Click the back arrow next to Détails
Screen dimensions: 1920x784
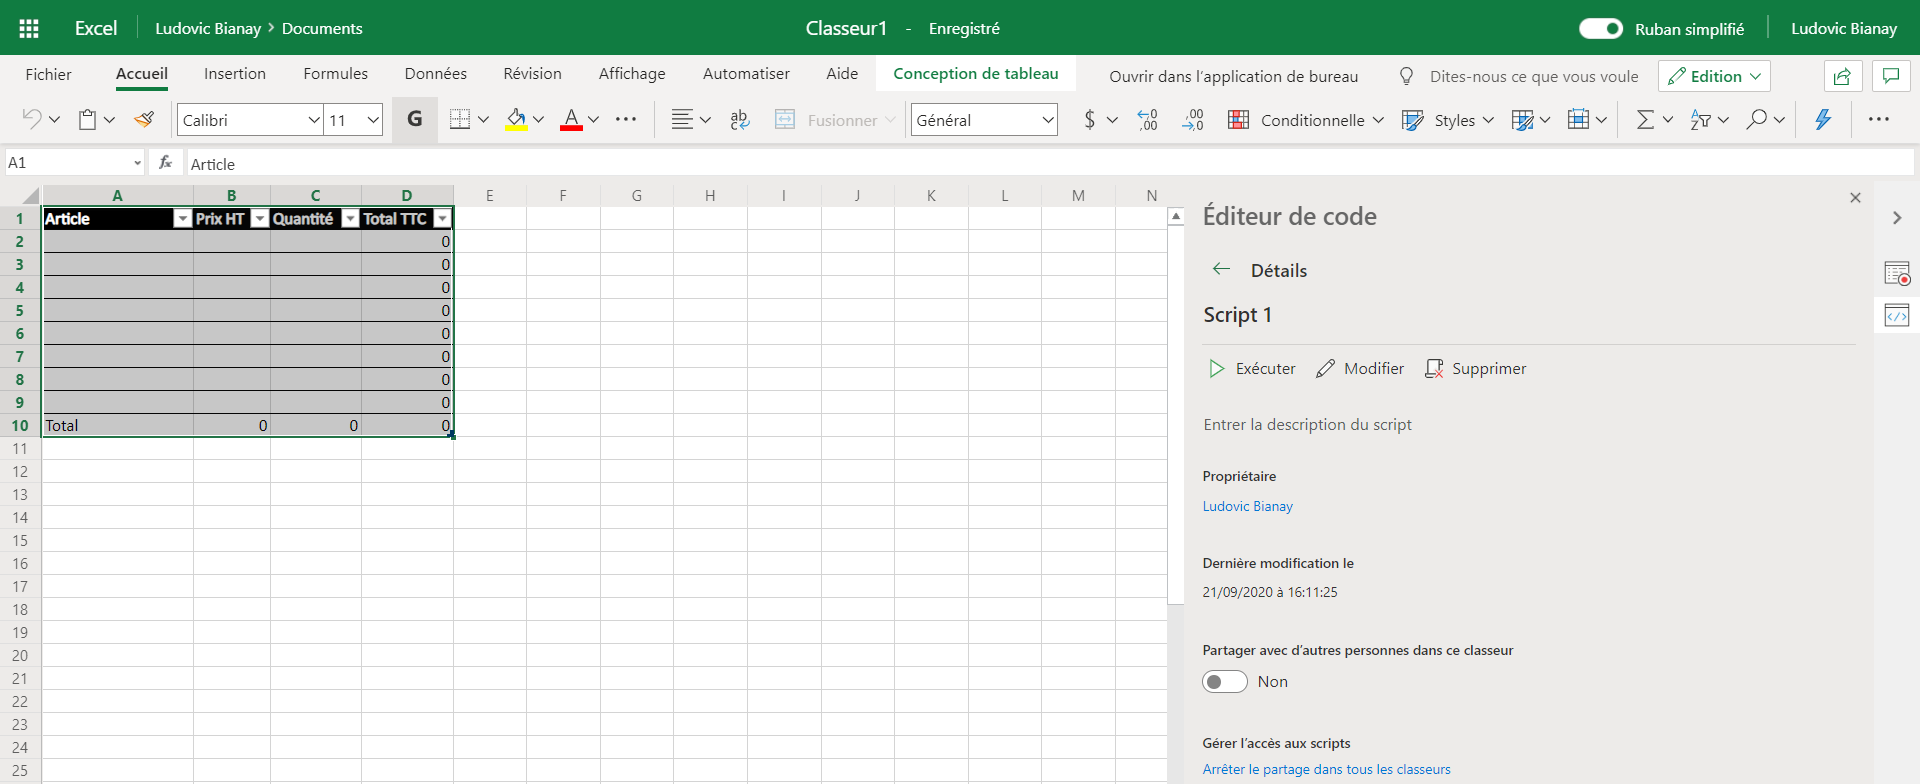pyautogui.click(x=1221, y=269)
